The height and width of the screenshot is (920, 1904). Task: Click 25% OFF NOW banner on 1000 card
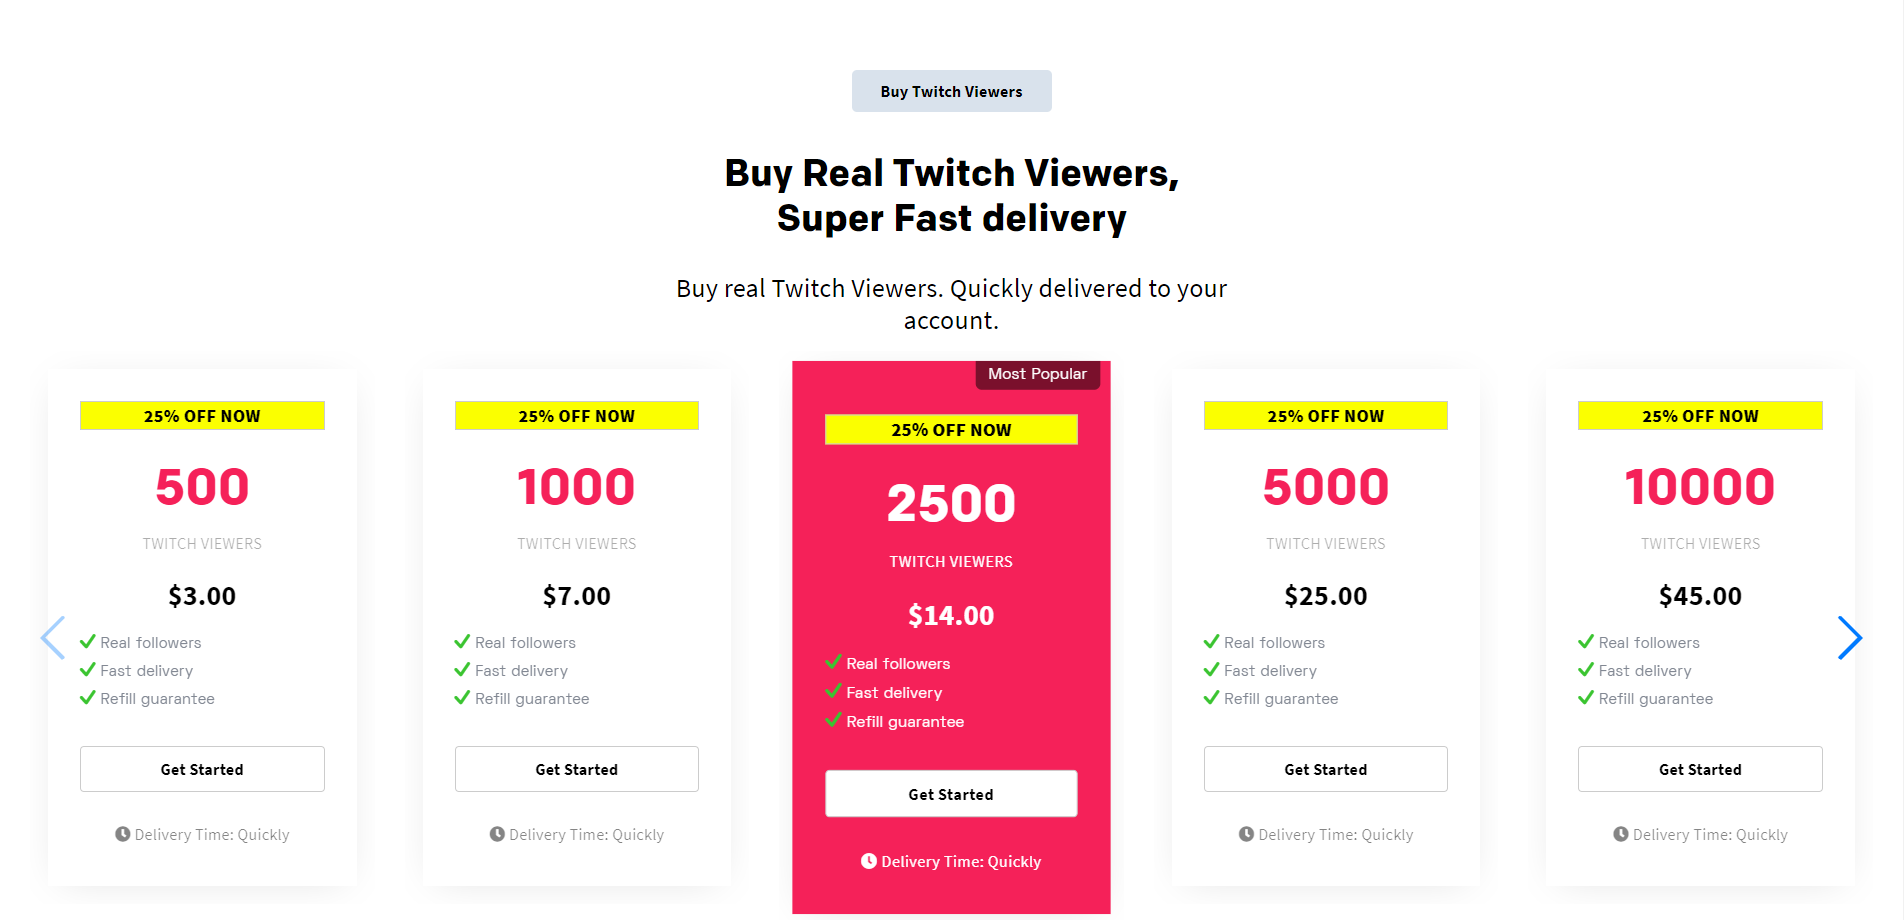pyautogui.click(x=576, y=416)
